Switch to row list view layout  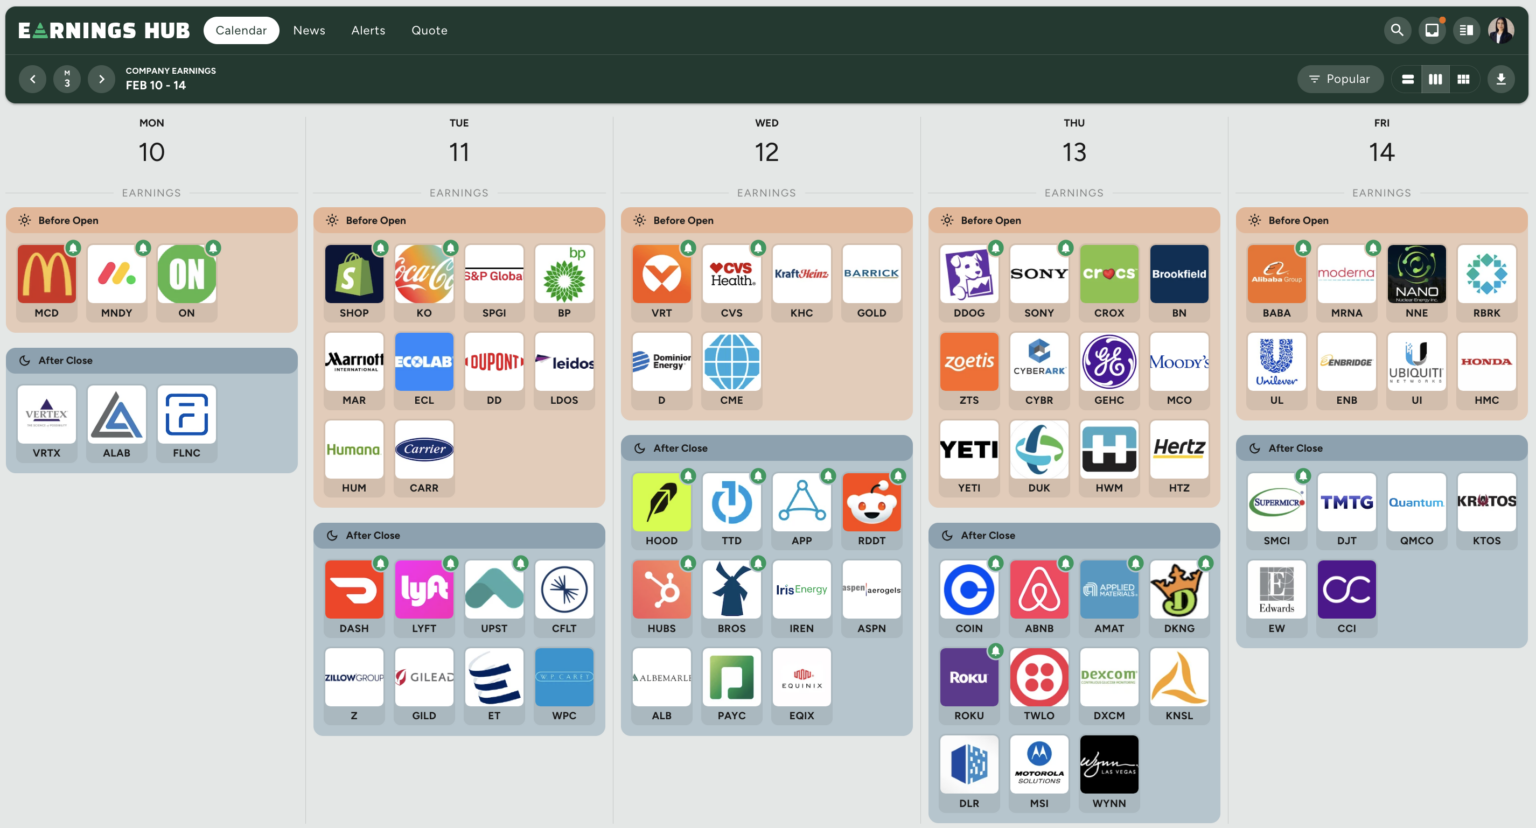(1408, 79)
